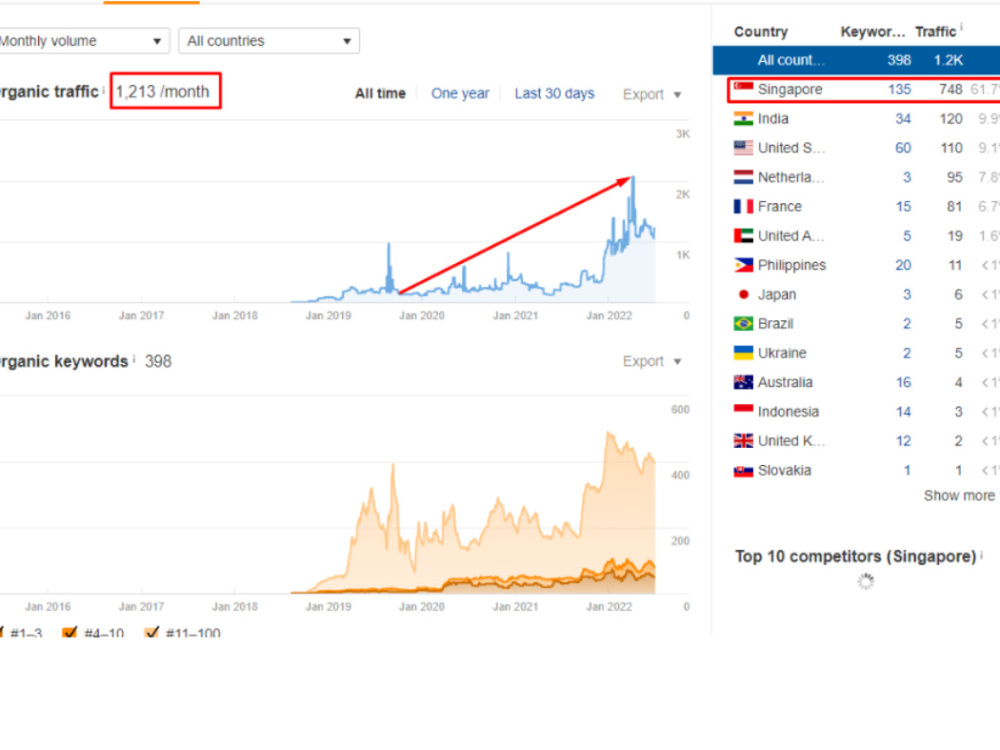The height and width of the screenshot is (750, 1000).
Task: Click the Ukraine flag icon
Action: pyautogui.click(x=743, y=353)
